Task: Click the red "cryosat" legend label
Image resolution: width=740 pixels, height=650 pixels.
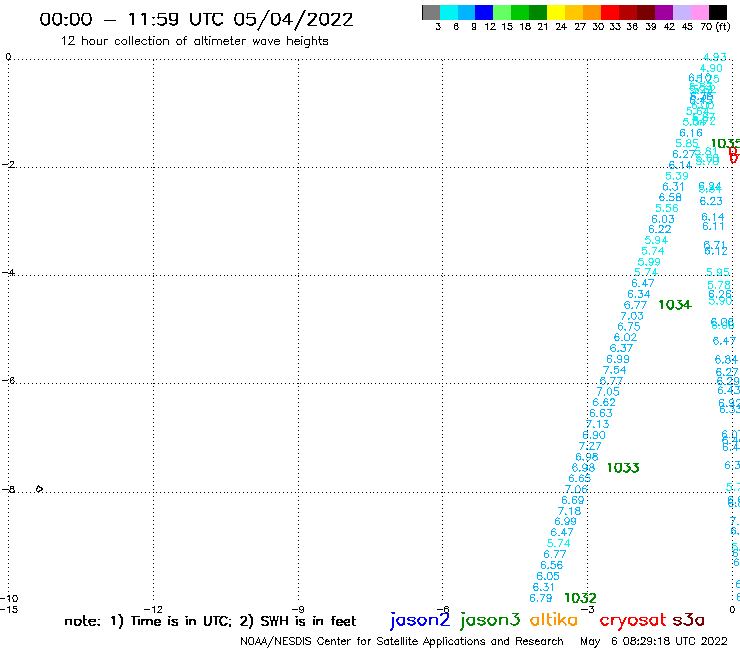Action: coord(632,620)
